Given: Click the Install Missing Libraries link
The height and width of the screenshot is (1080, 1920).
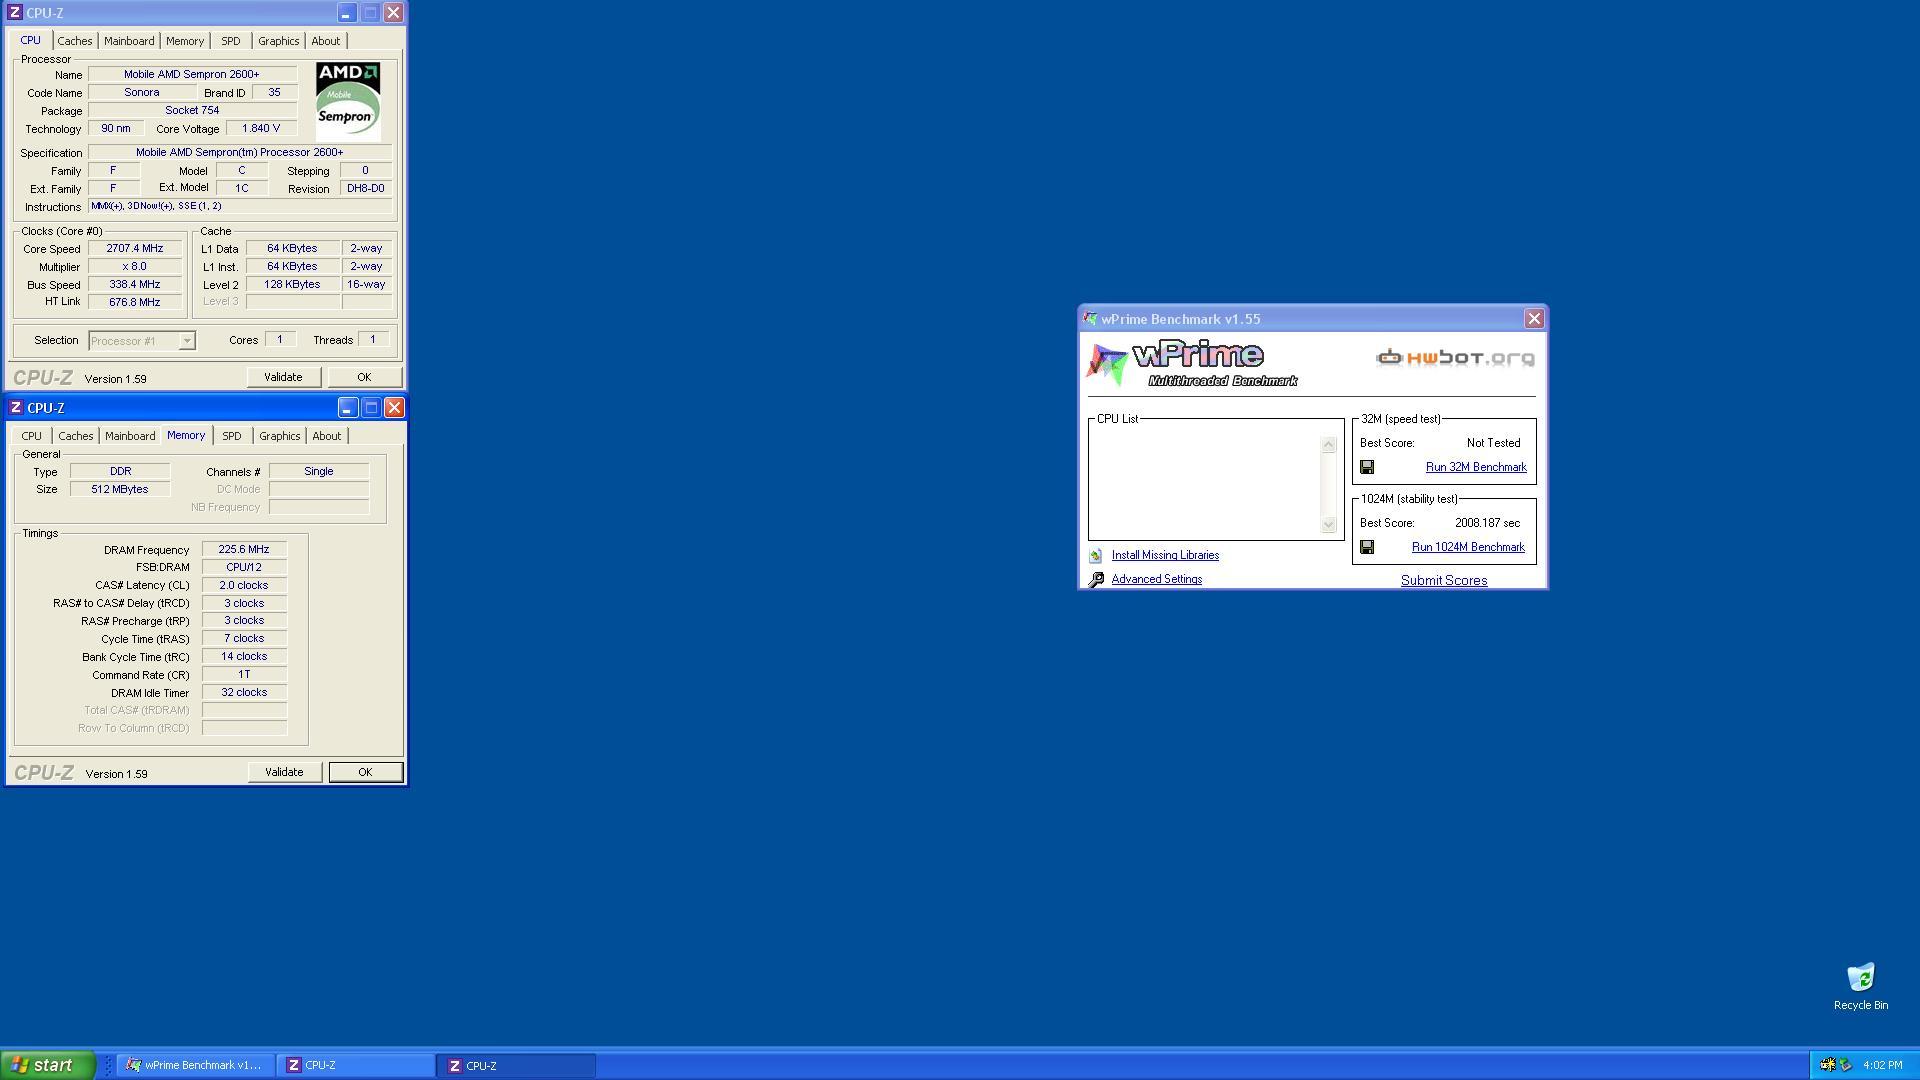Looking at the screenshot, I should [1165, 555].
